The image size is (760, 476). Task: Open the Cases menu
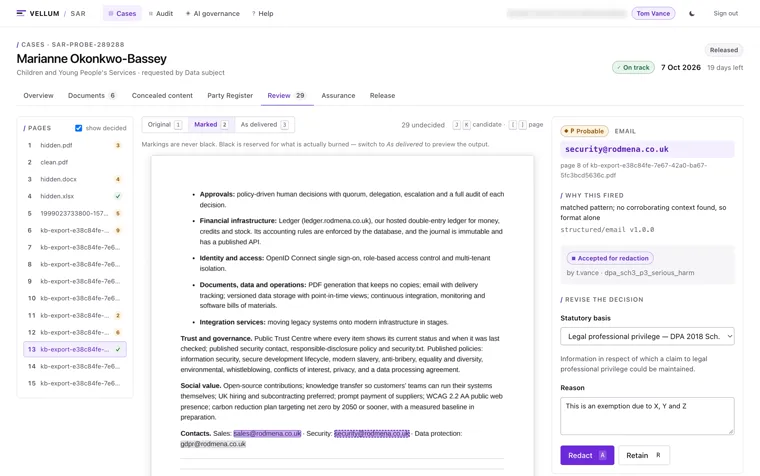pos(122,14)
